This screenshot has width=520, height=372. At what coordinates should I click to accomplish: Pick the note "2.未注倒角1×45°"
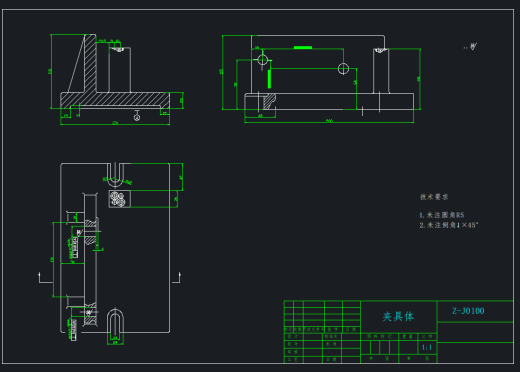pos(449,225)
